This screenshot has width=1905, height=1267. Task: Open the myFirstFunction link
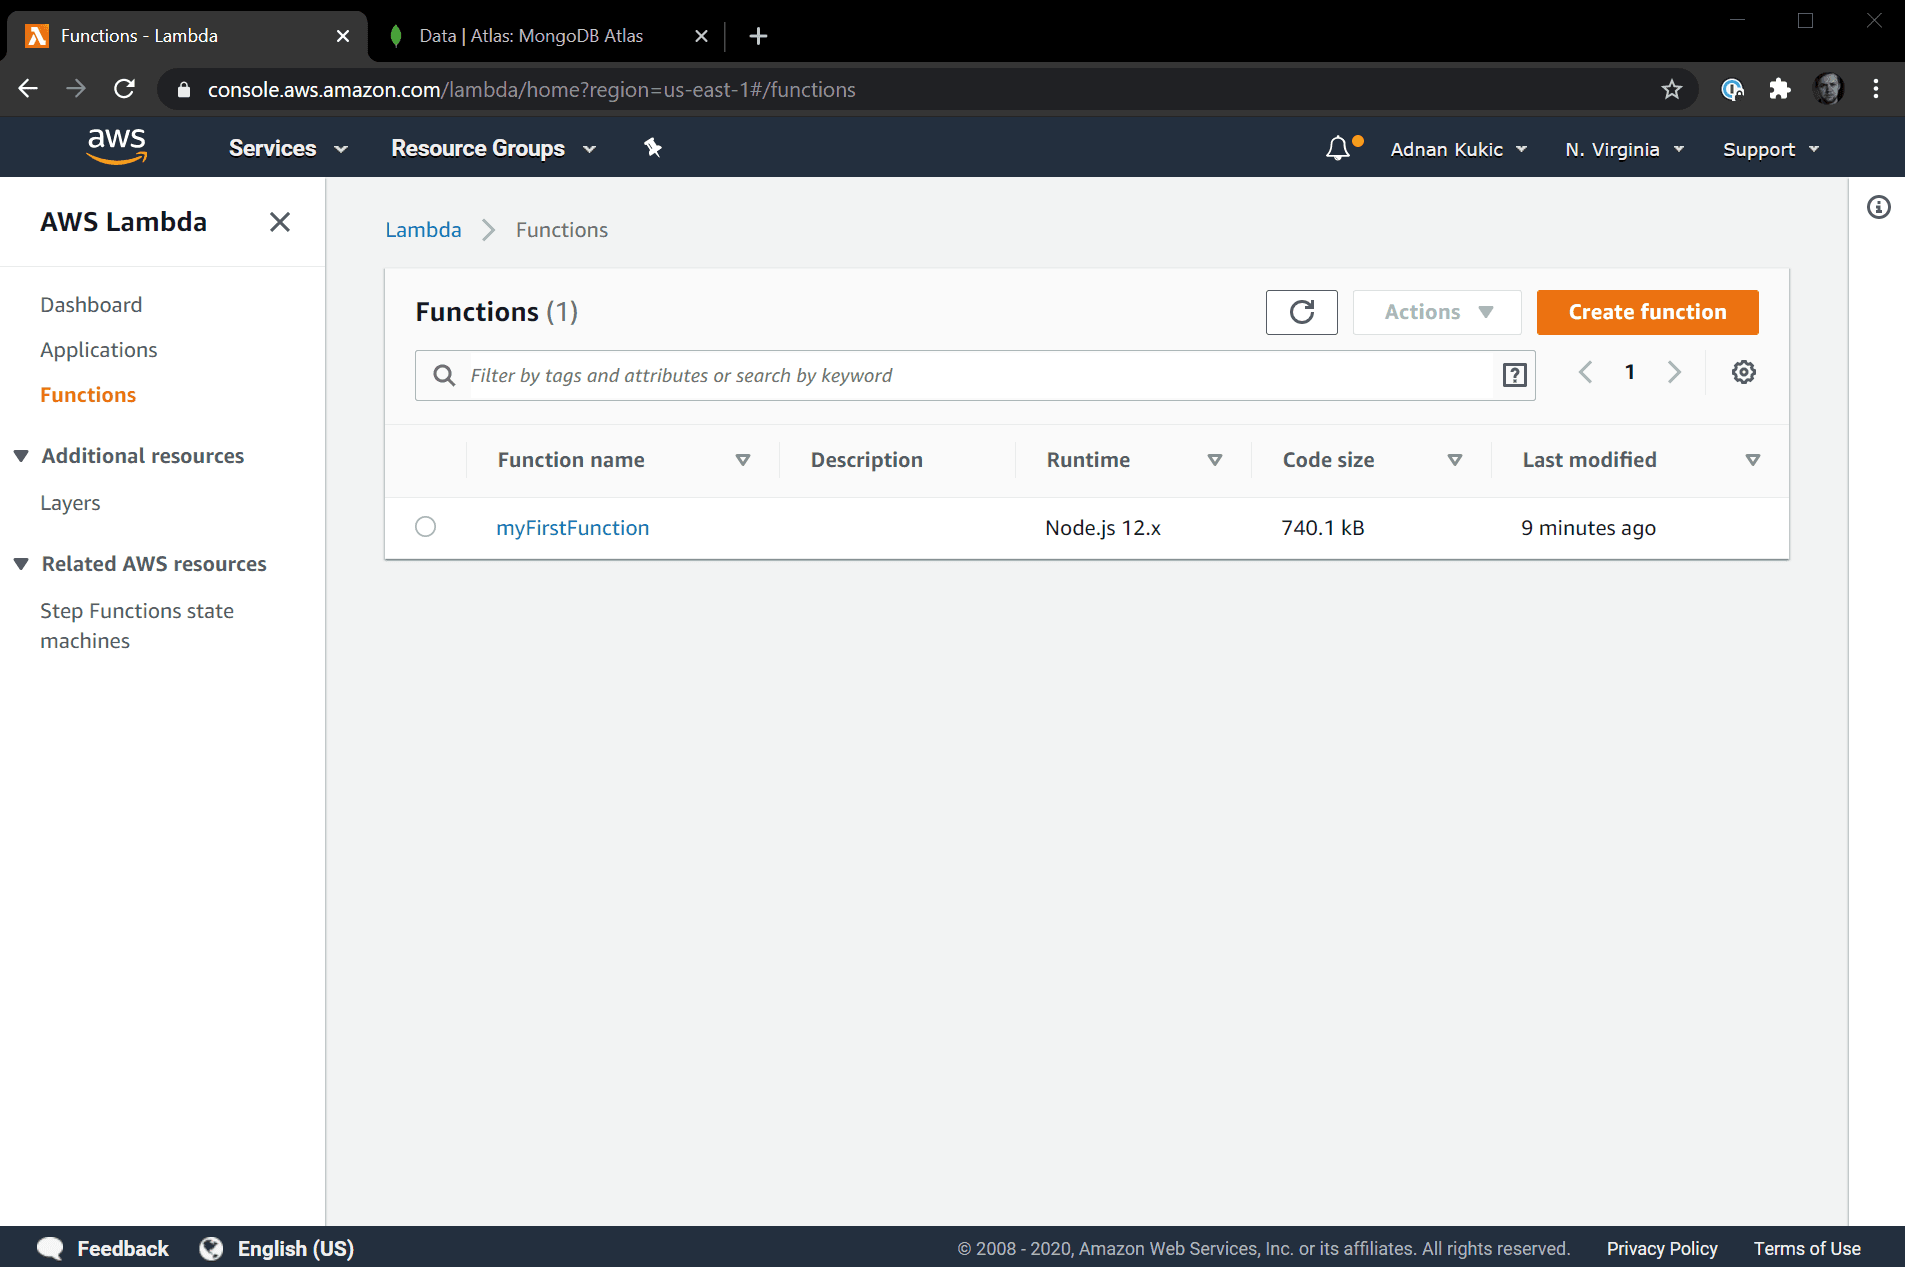tap(572, 528)
